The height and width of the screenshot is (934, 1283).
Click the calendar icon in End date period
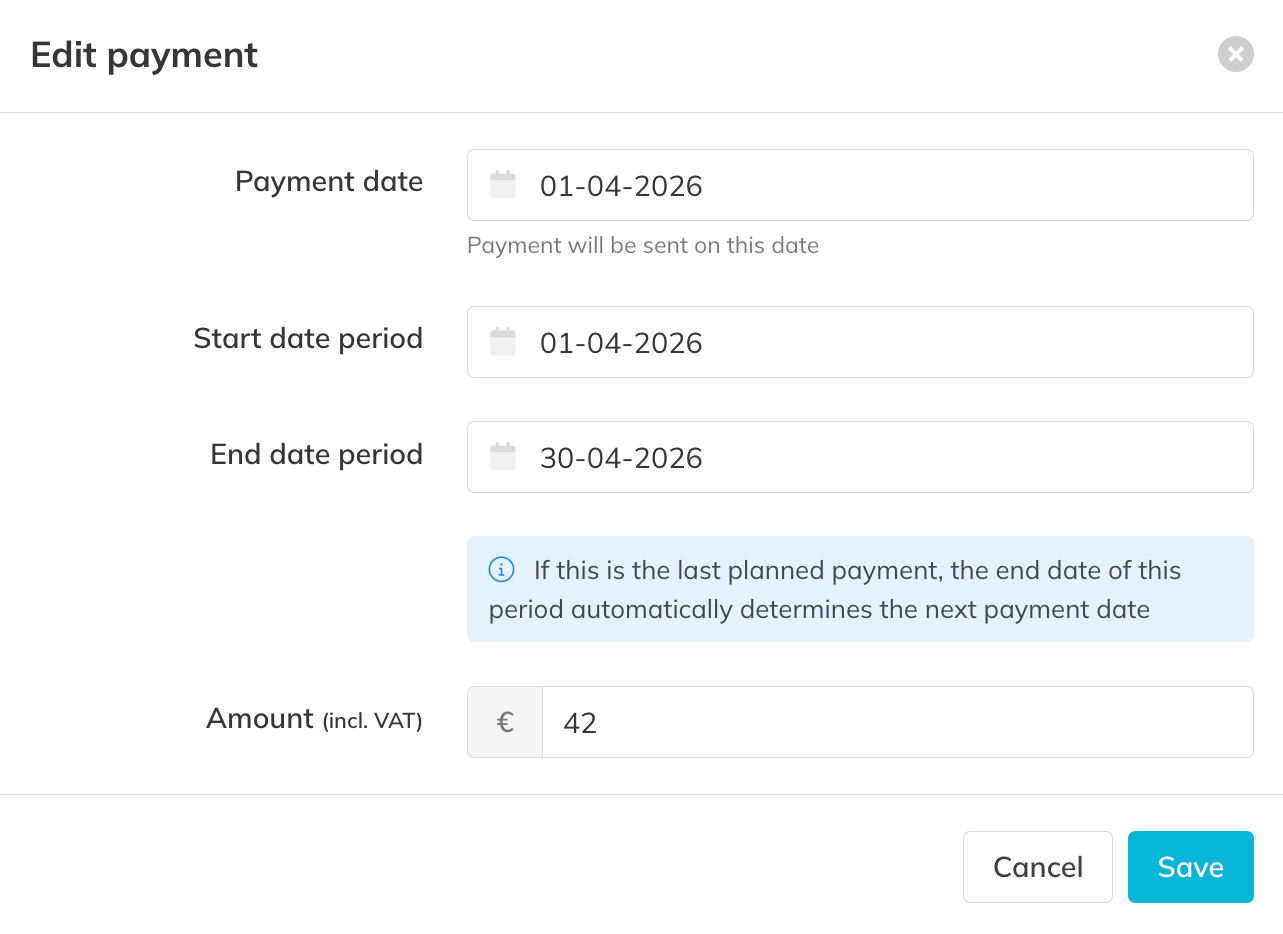point(502,457)
